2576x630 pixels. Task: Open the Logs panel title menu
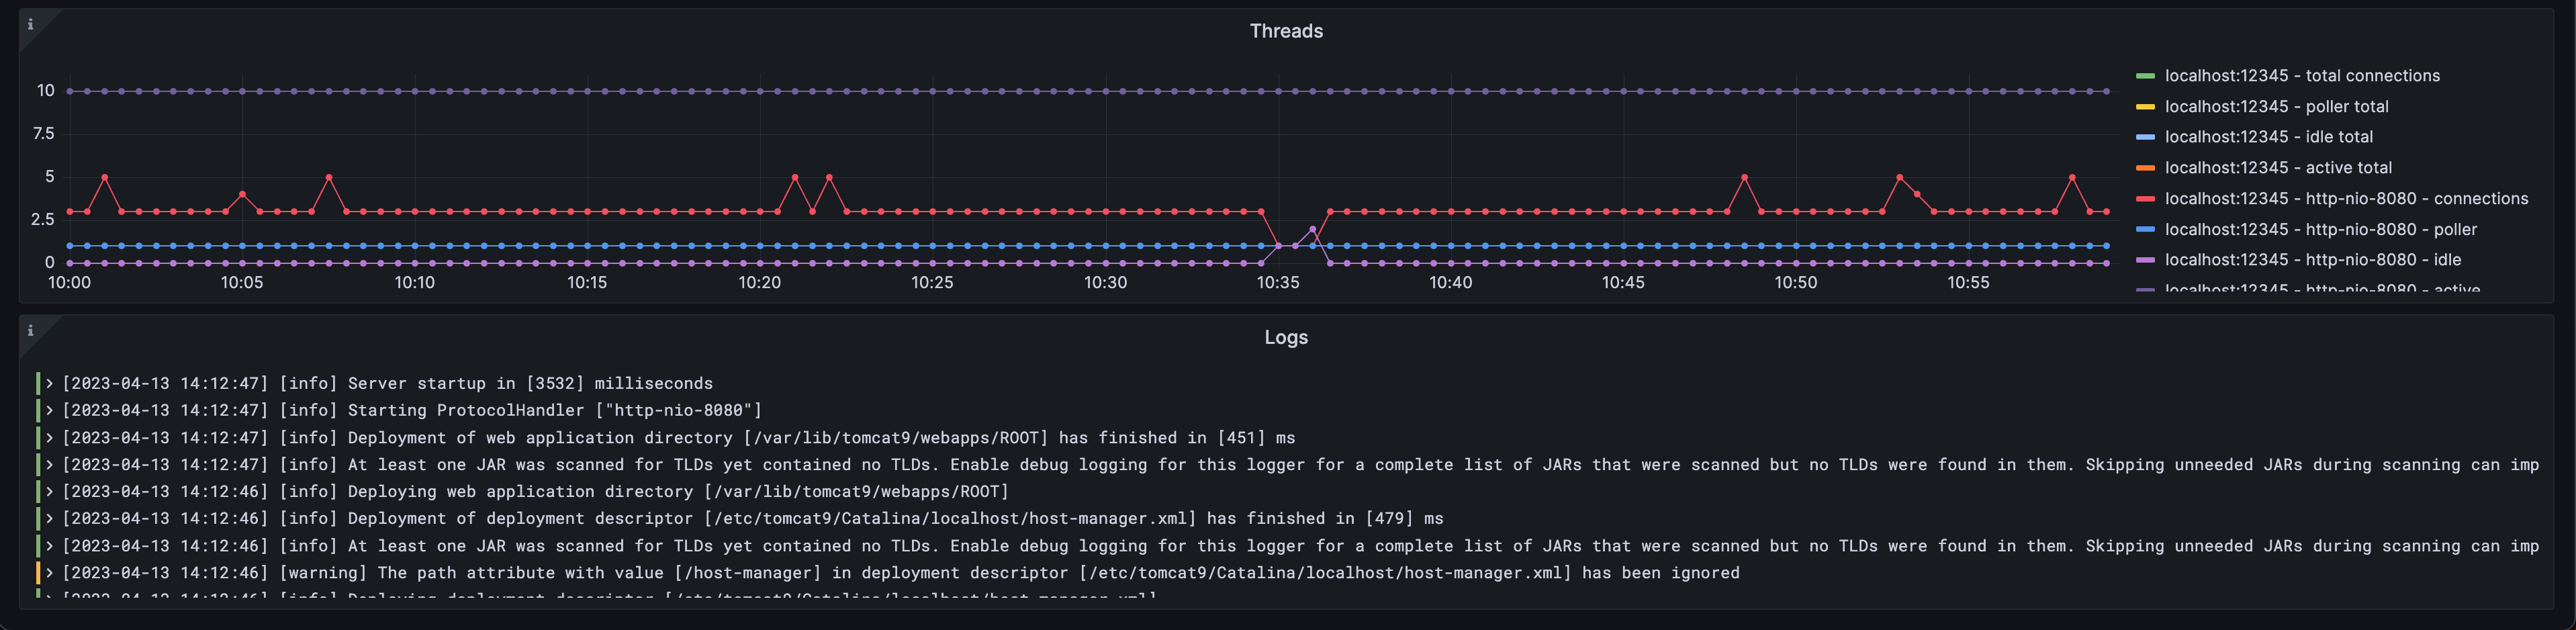1286,337
